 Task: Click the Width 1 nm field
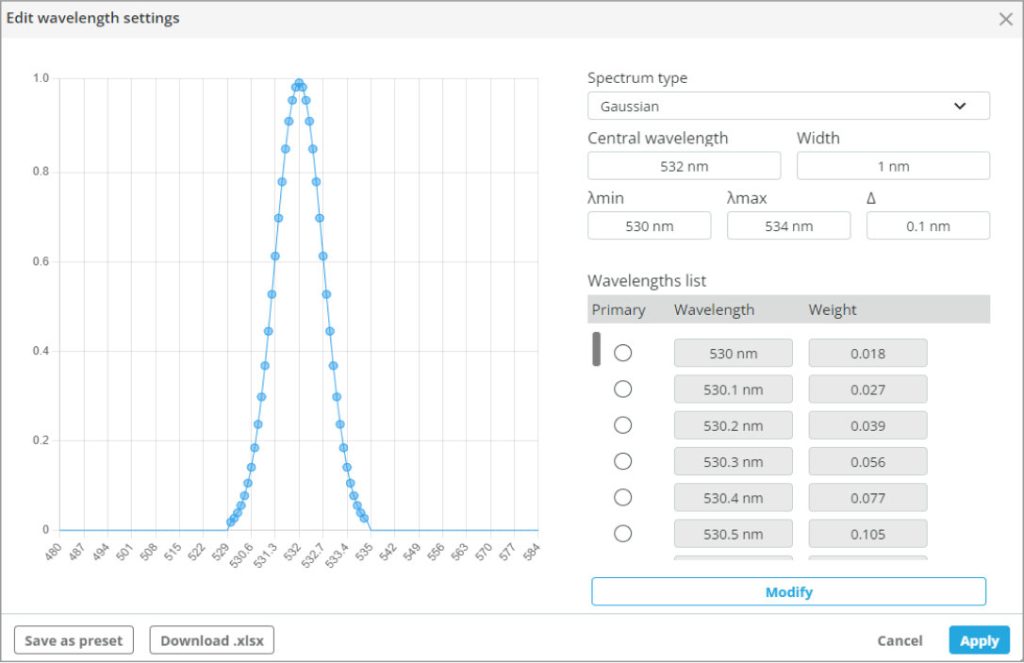click(893, 166)
